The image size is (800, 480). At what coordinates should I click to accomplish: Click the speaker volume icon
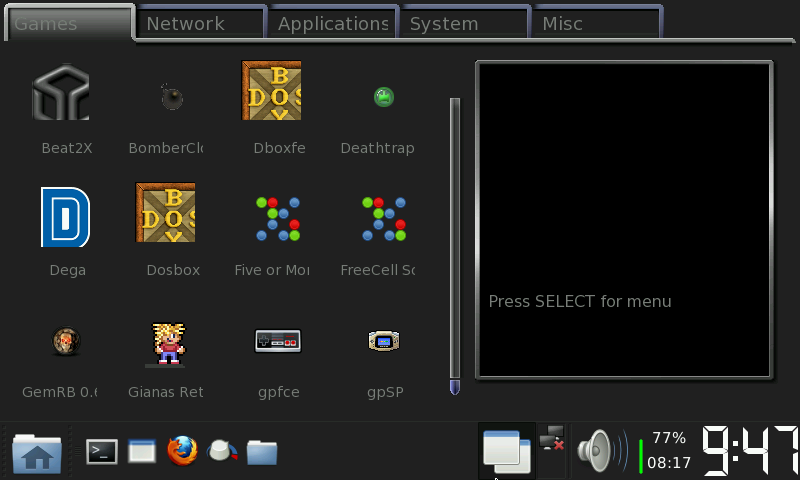pyautogui.click(x=600, y=451)
